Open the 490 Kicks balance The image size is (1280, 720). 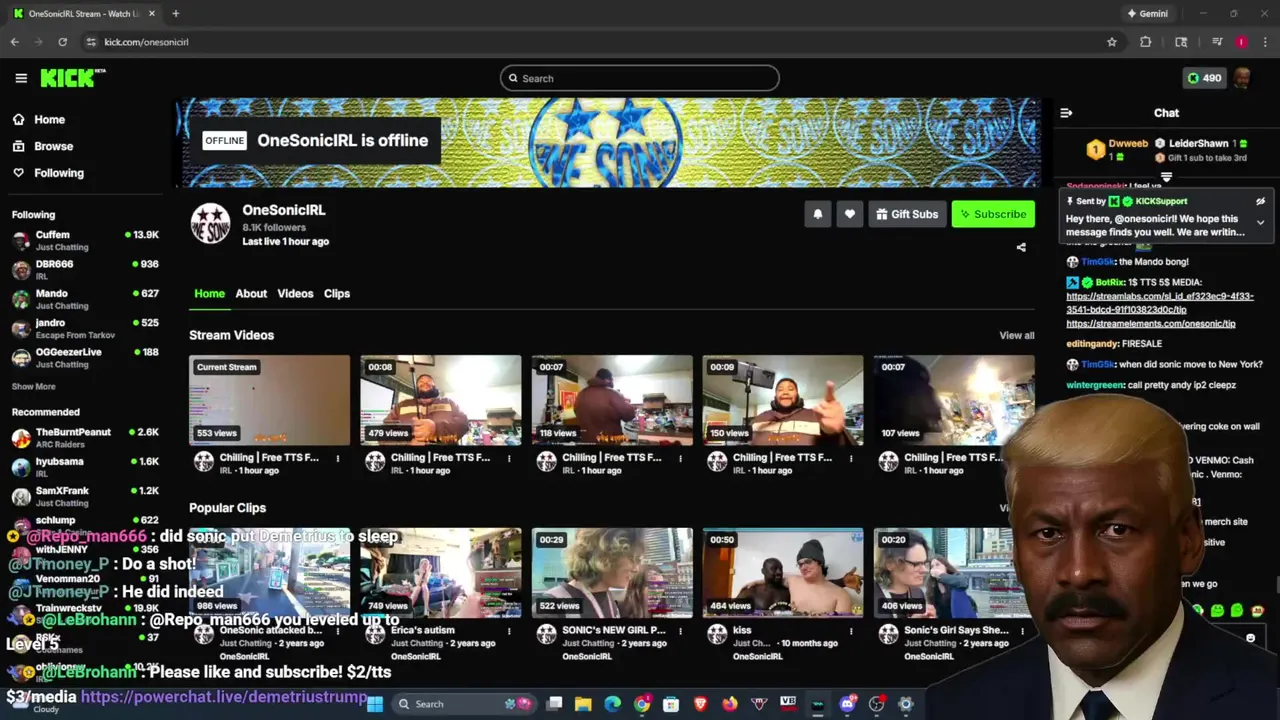1203,78
